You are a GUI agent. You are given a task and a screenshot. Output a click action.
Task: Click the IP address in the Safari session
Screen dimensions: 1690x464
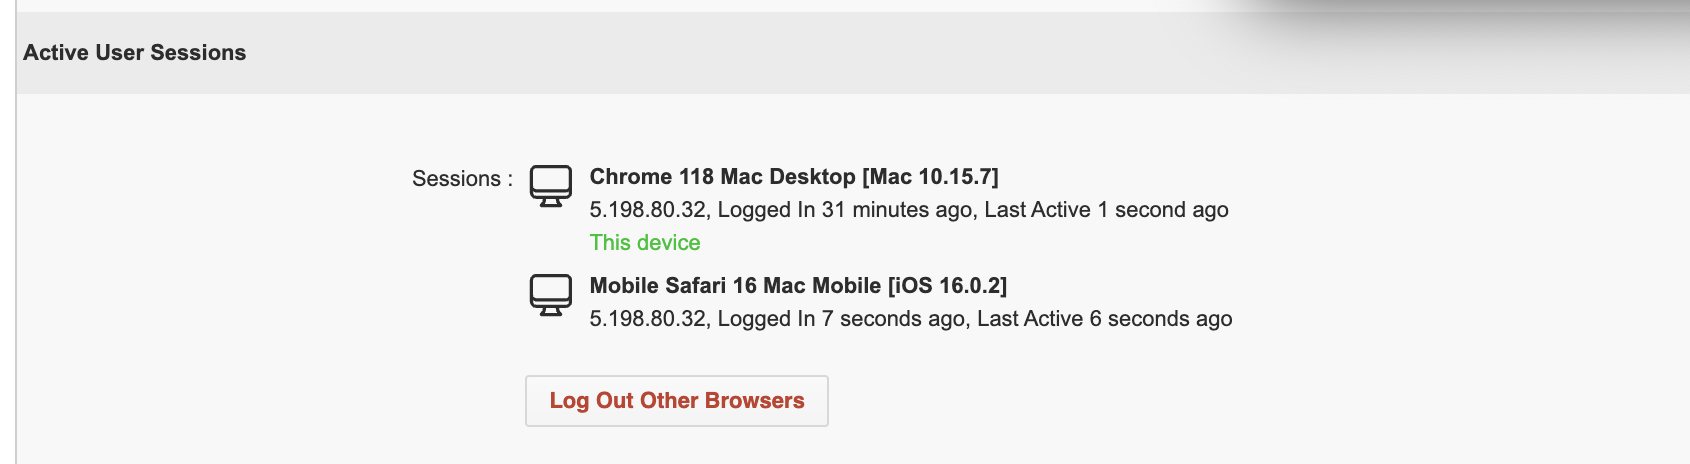pos(648,319)
